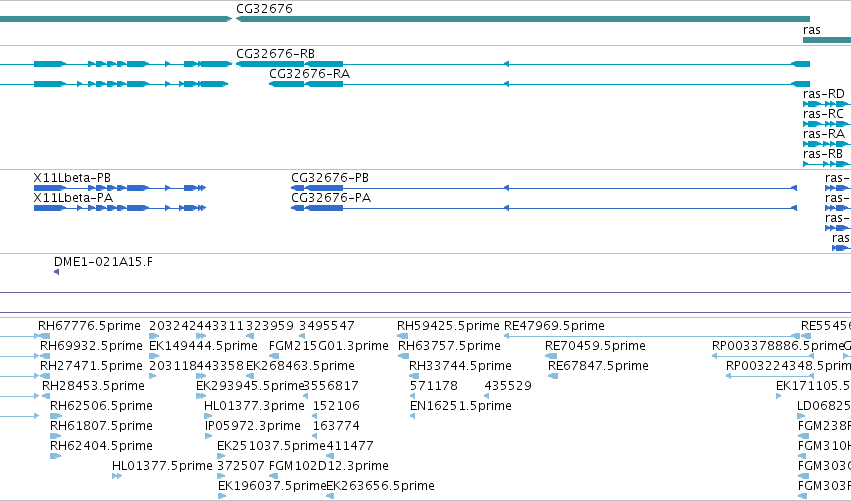This screenshot has height=501, width=851.
Task: Click the DME1-021A15.F purple arrow marker
Action: [x=56, y=272]
